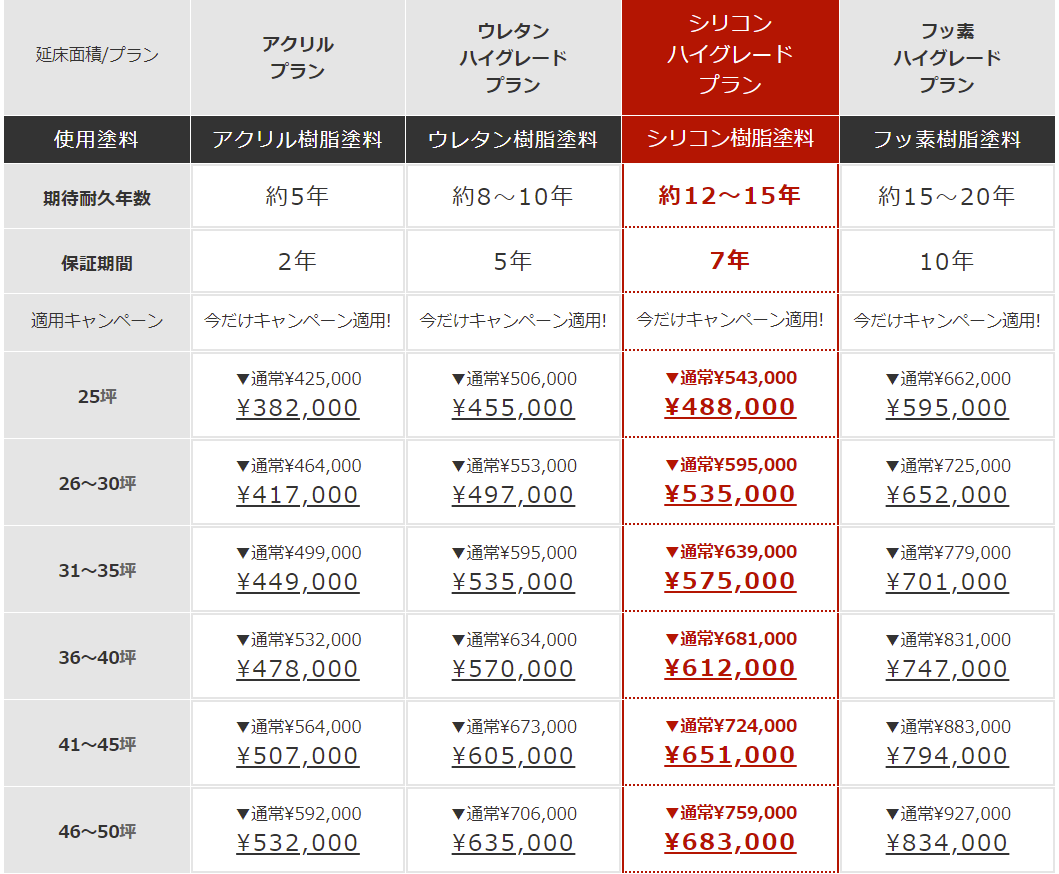
Task: Click the 7年 warranty cell in silicon column
Action: point(730,260)
